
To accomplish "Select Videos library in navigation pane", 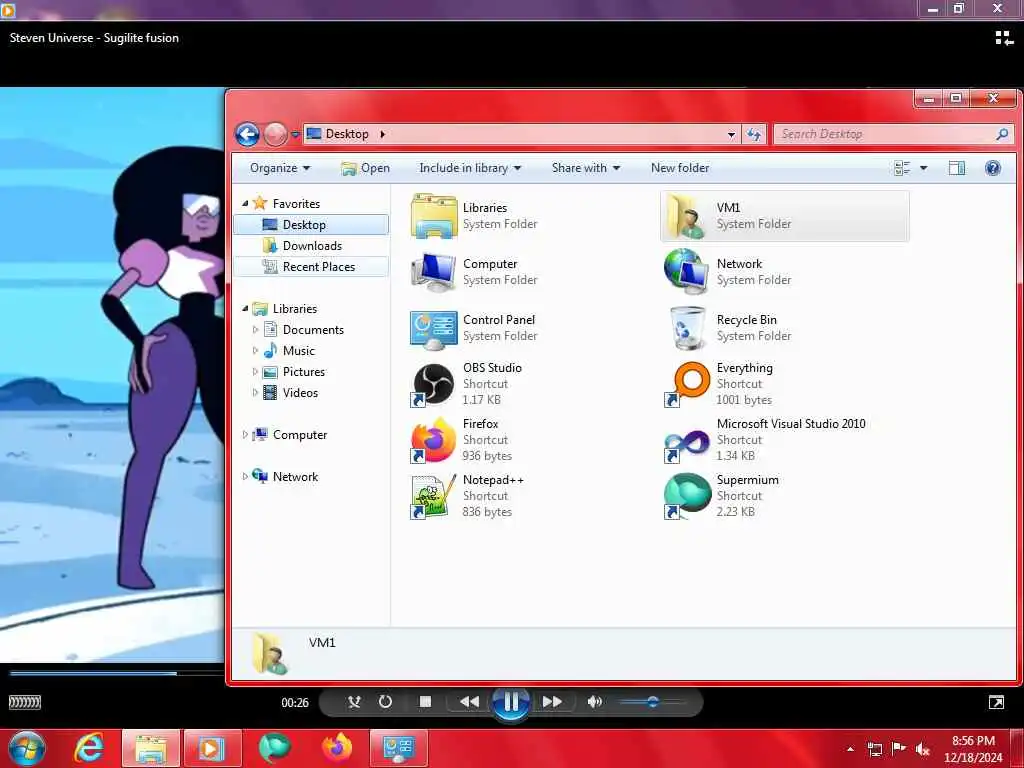I will (300, 392).
